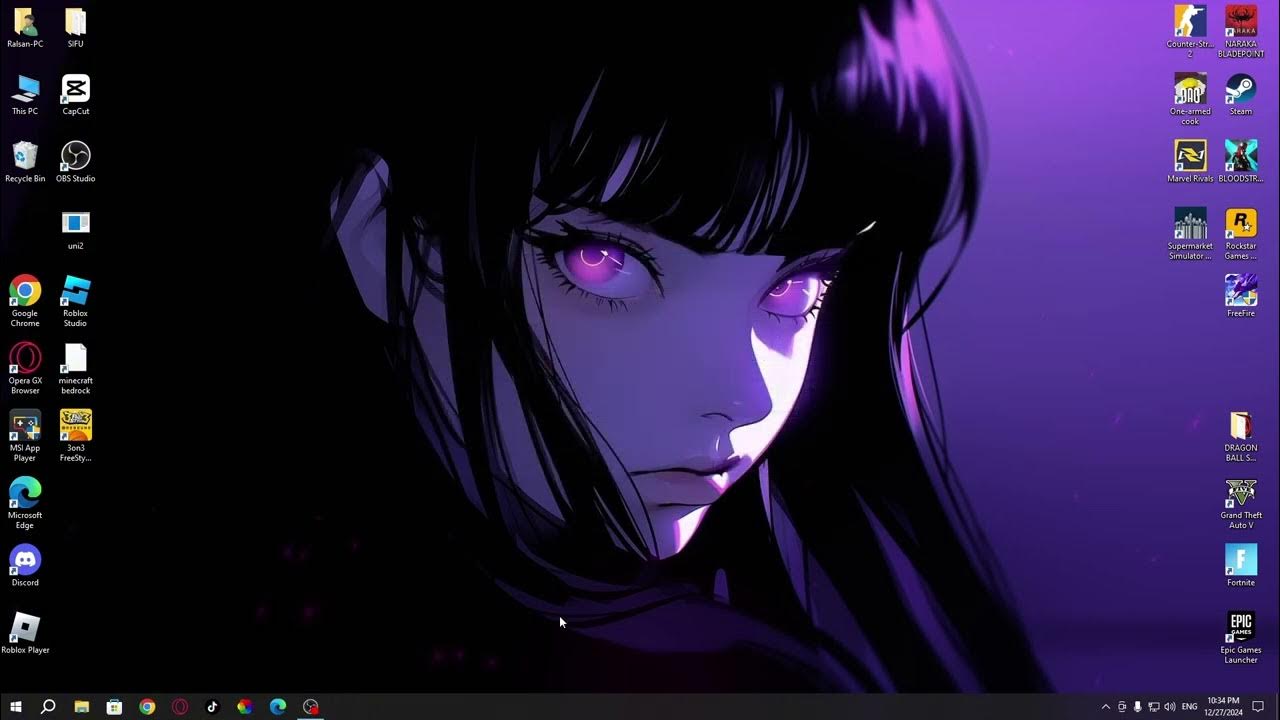The width and height of the screenshot is (1280, 720).
Task: Select the Discord desktop shortcut
Action: (25, 565)
